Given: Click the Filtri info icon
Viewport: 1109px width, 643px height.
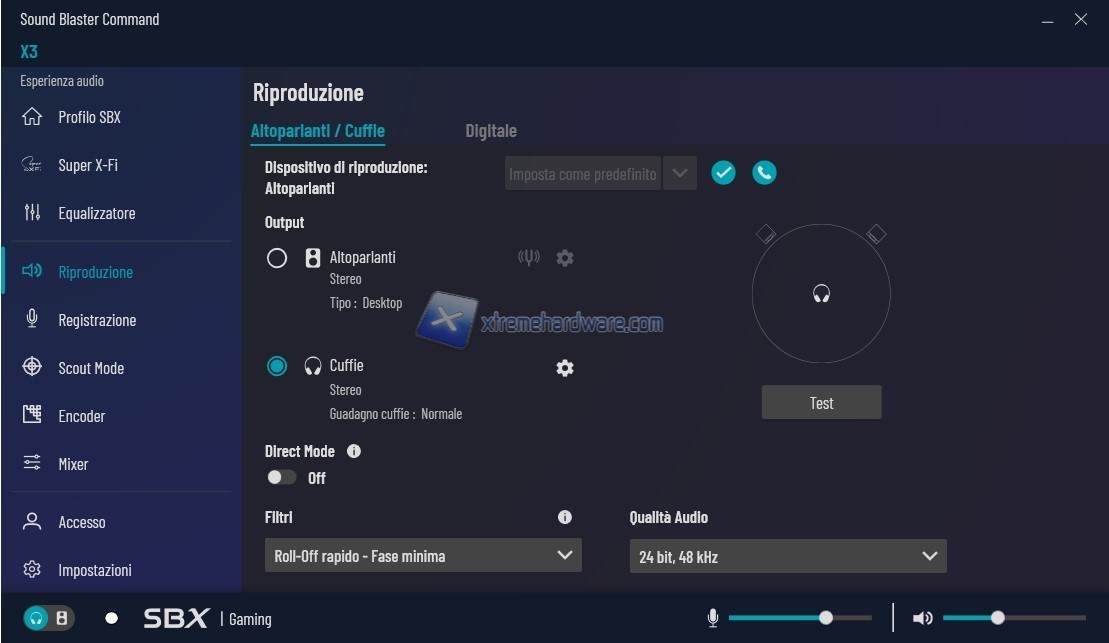Looking at the screenshot, I should pyautogui.click(x=565, y=517).
